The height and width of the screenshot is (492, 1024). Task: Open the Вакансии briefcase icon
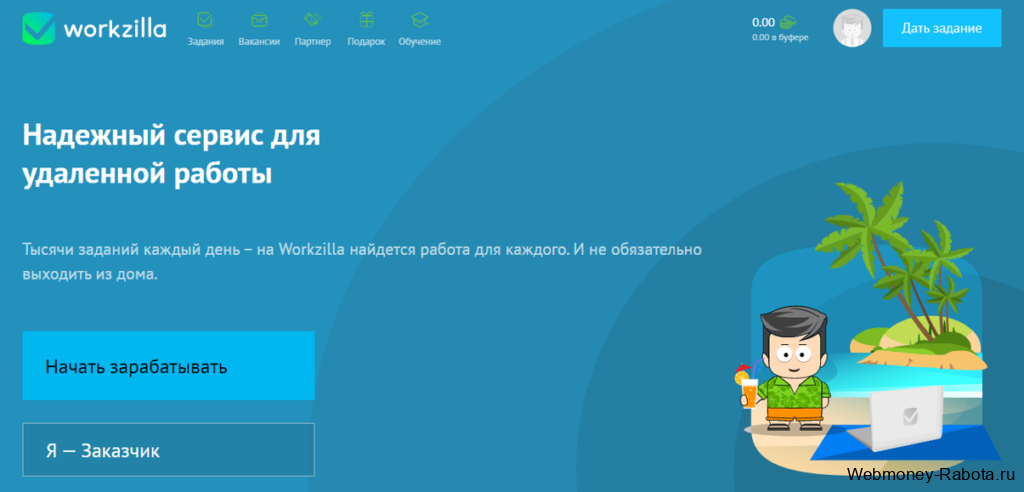(259, 20)
